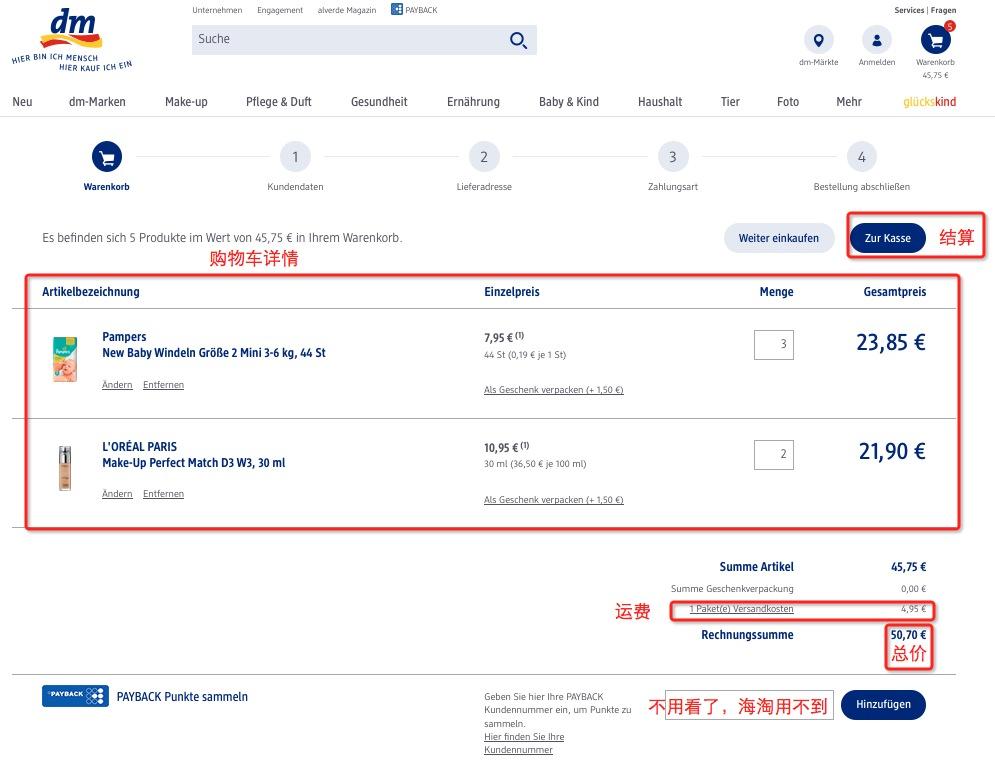Click the Rechnungssumme value 50,70 €

coord(908,635)
